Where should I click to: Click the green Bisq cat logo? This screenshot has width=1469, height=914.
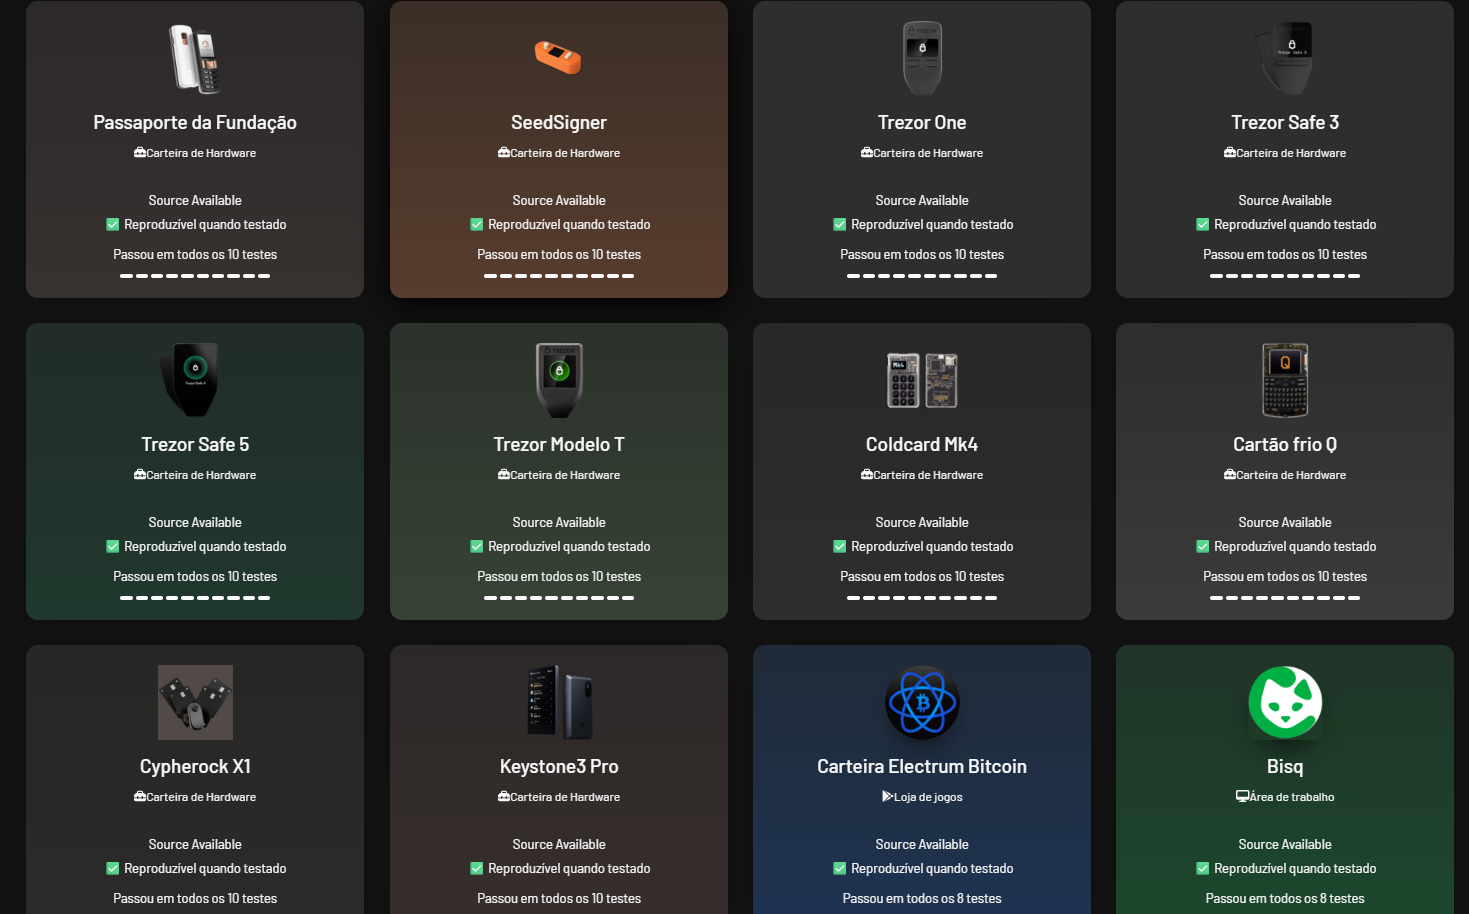point(1285,702)
